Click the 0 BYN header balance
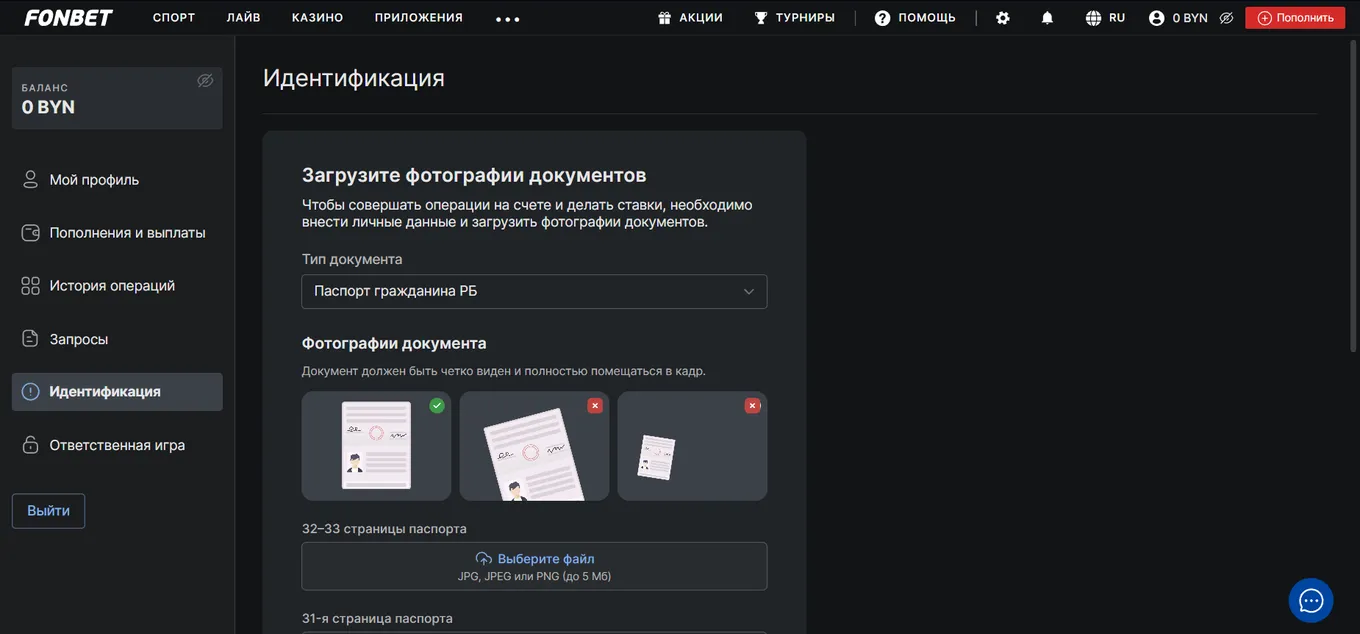 (1190, 18)
